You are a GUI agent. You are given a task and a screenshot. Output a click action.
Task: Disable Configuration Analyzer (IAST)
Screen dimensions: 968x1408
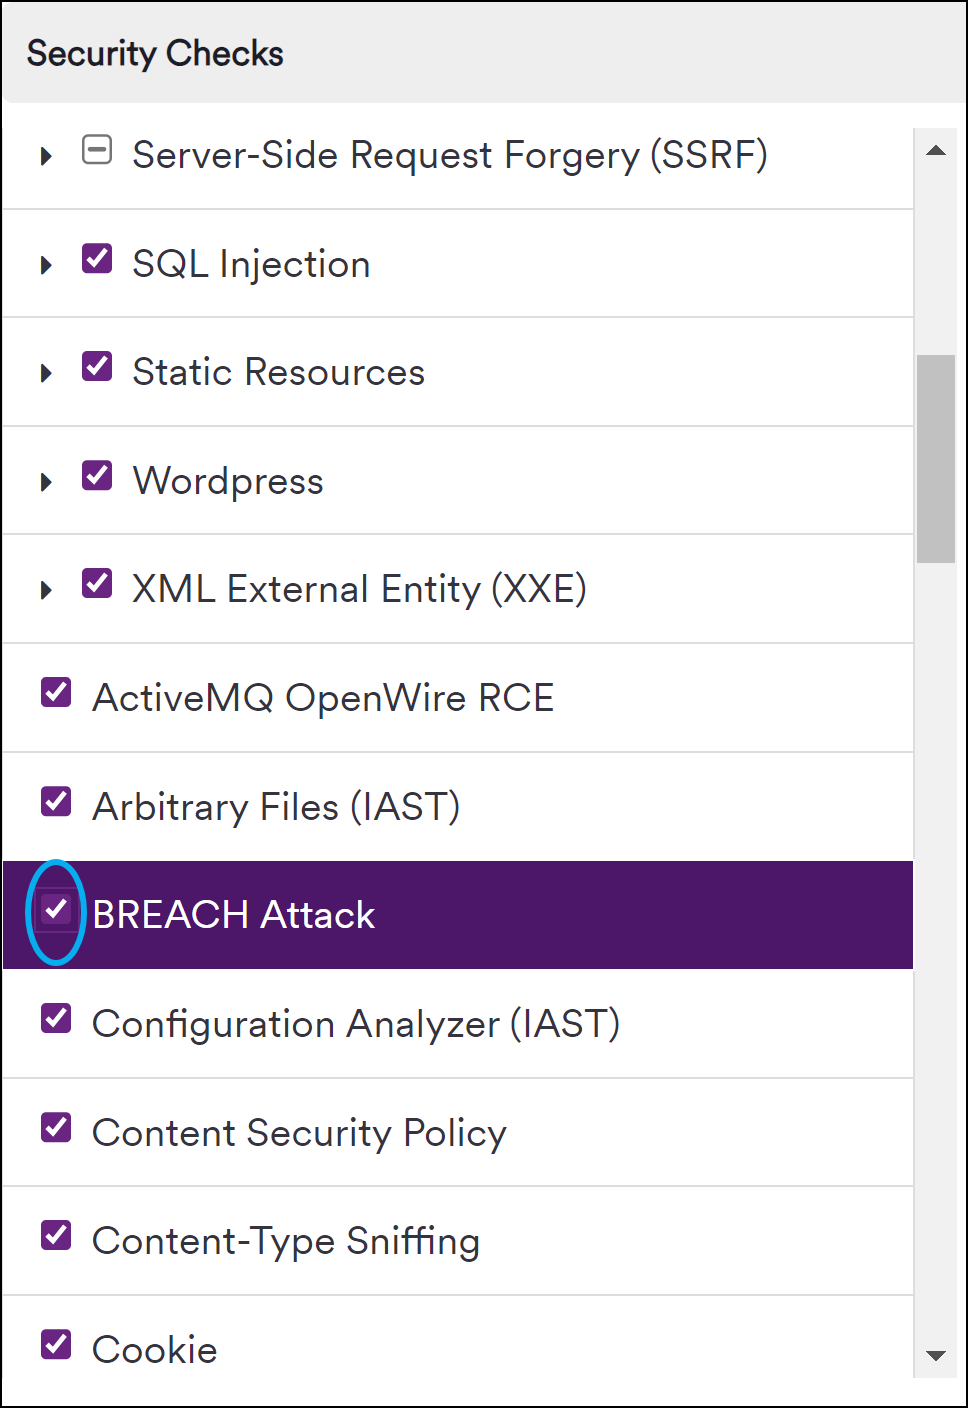[x=55, y=1019]
